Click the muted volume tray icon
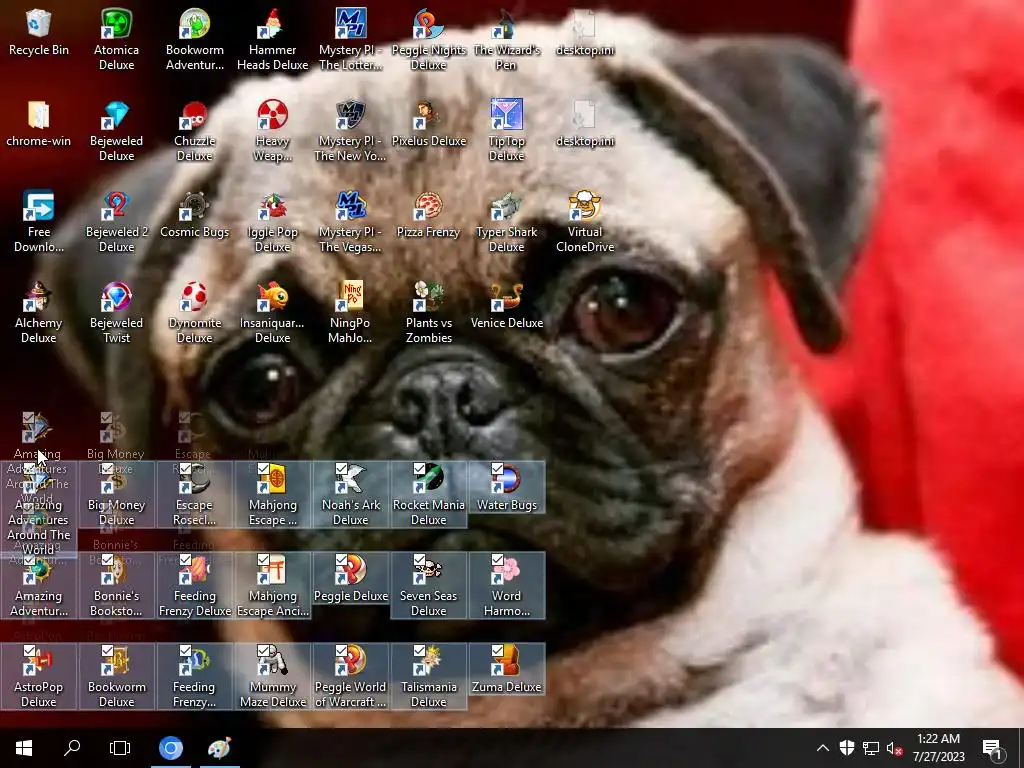Viewport: 1024px width, 768px height. [894, 748]
